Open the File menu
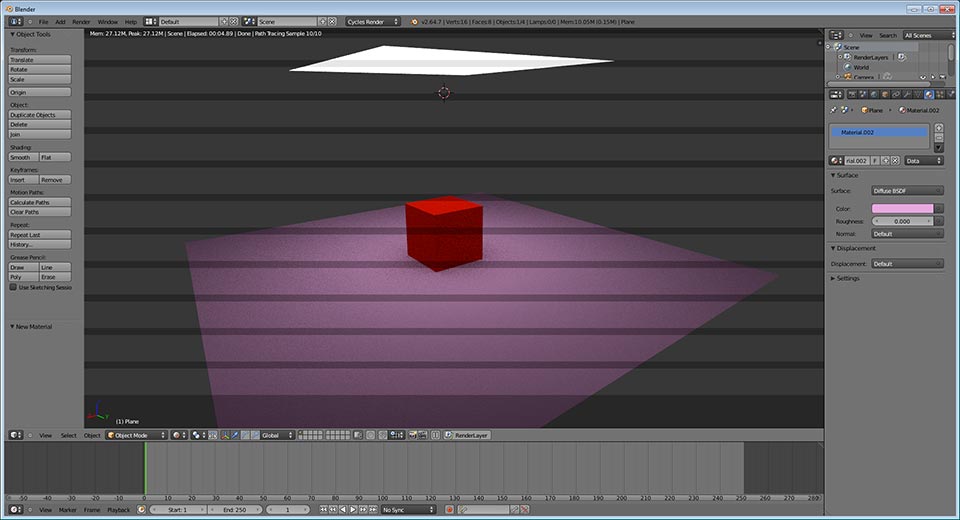 coord(43,21)
